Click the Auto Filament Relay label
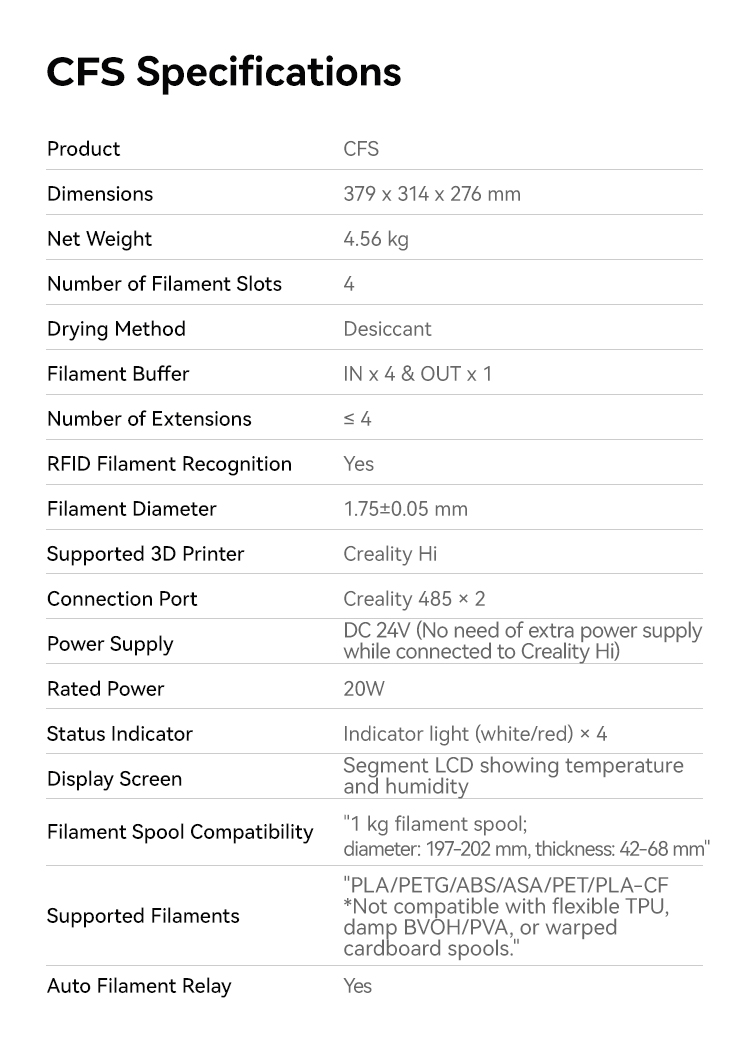Screen dimensions: 750x1064 (x=139, y=986)
